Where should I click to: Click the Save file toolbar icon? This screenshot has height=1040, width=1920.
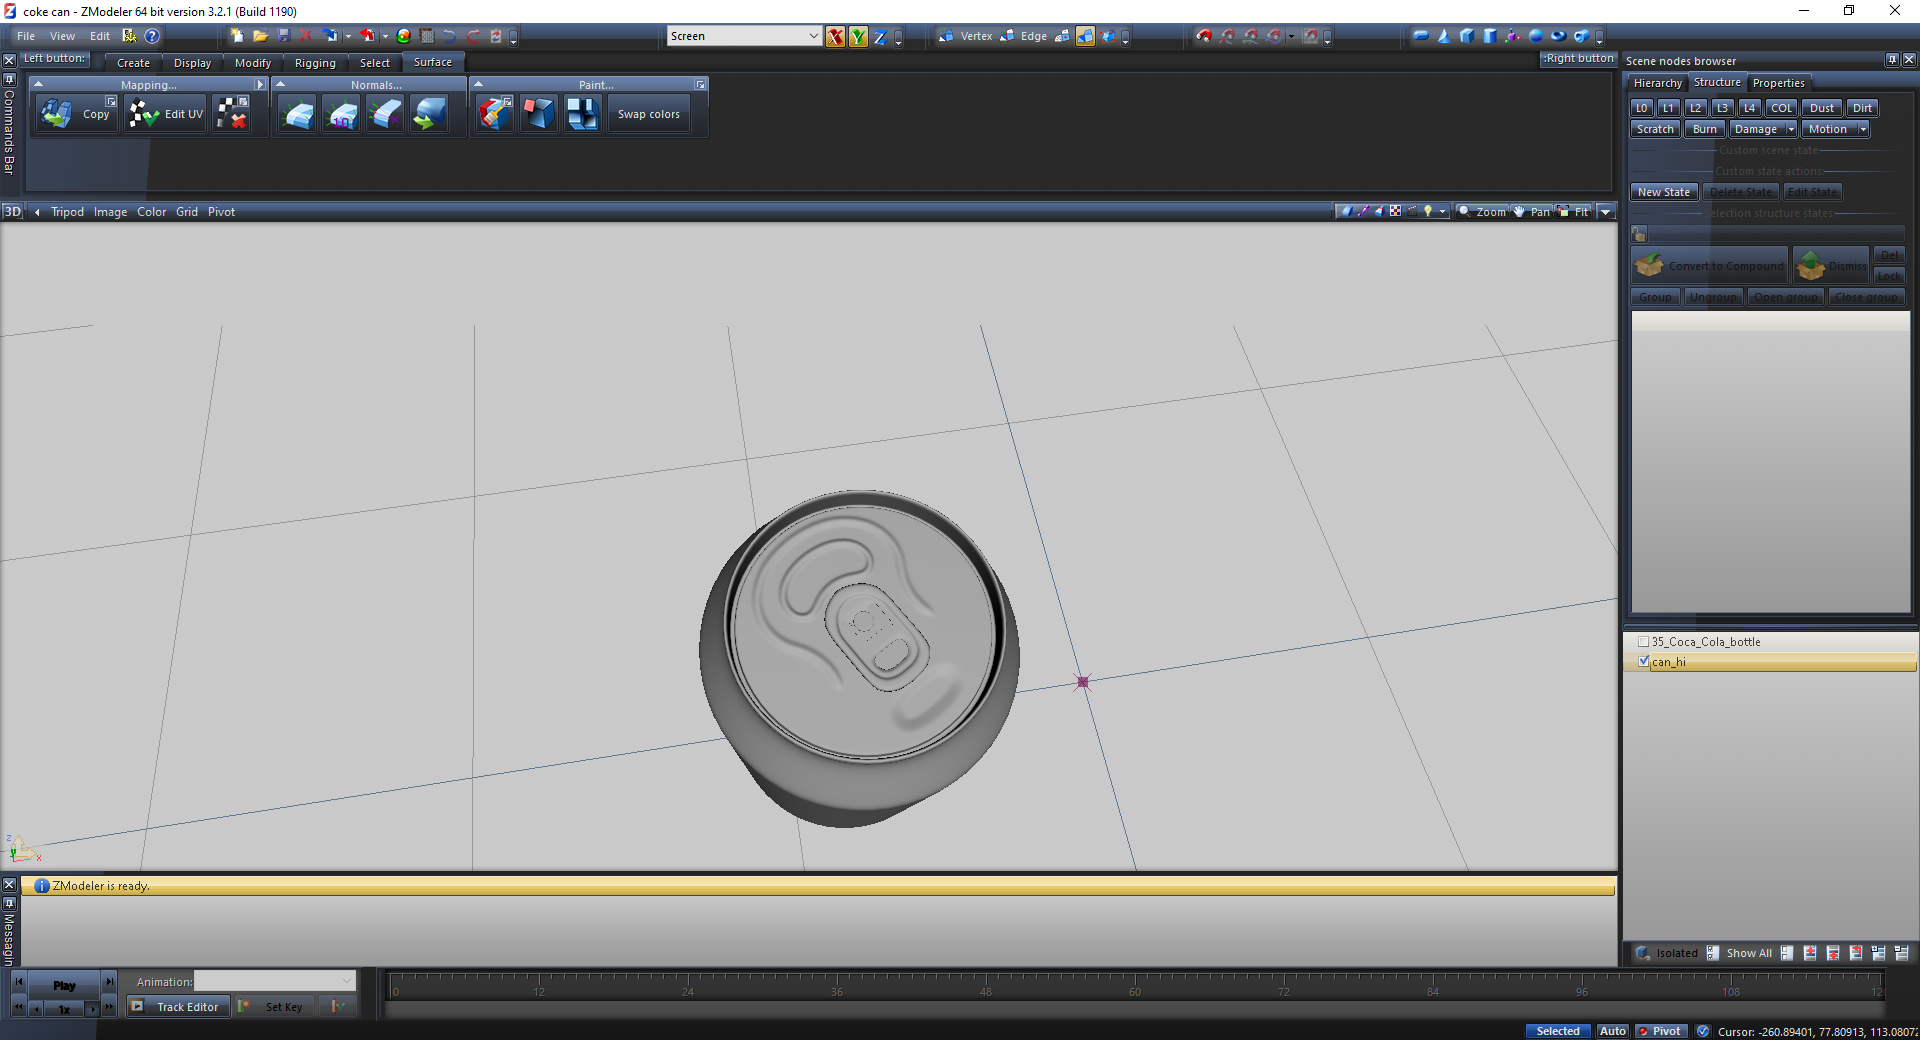[283, 36]
